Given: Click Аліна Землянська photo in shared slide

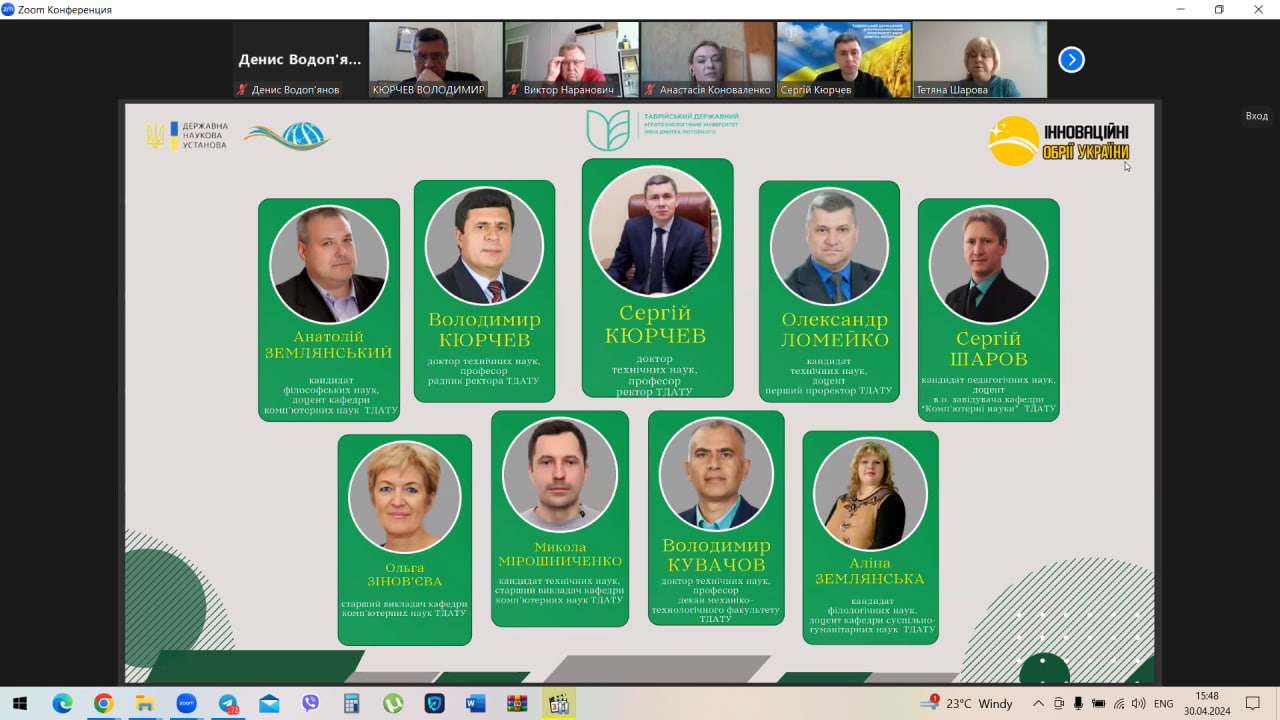Looking at the screenshot, I should (870, 493).
